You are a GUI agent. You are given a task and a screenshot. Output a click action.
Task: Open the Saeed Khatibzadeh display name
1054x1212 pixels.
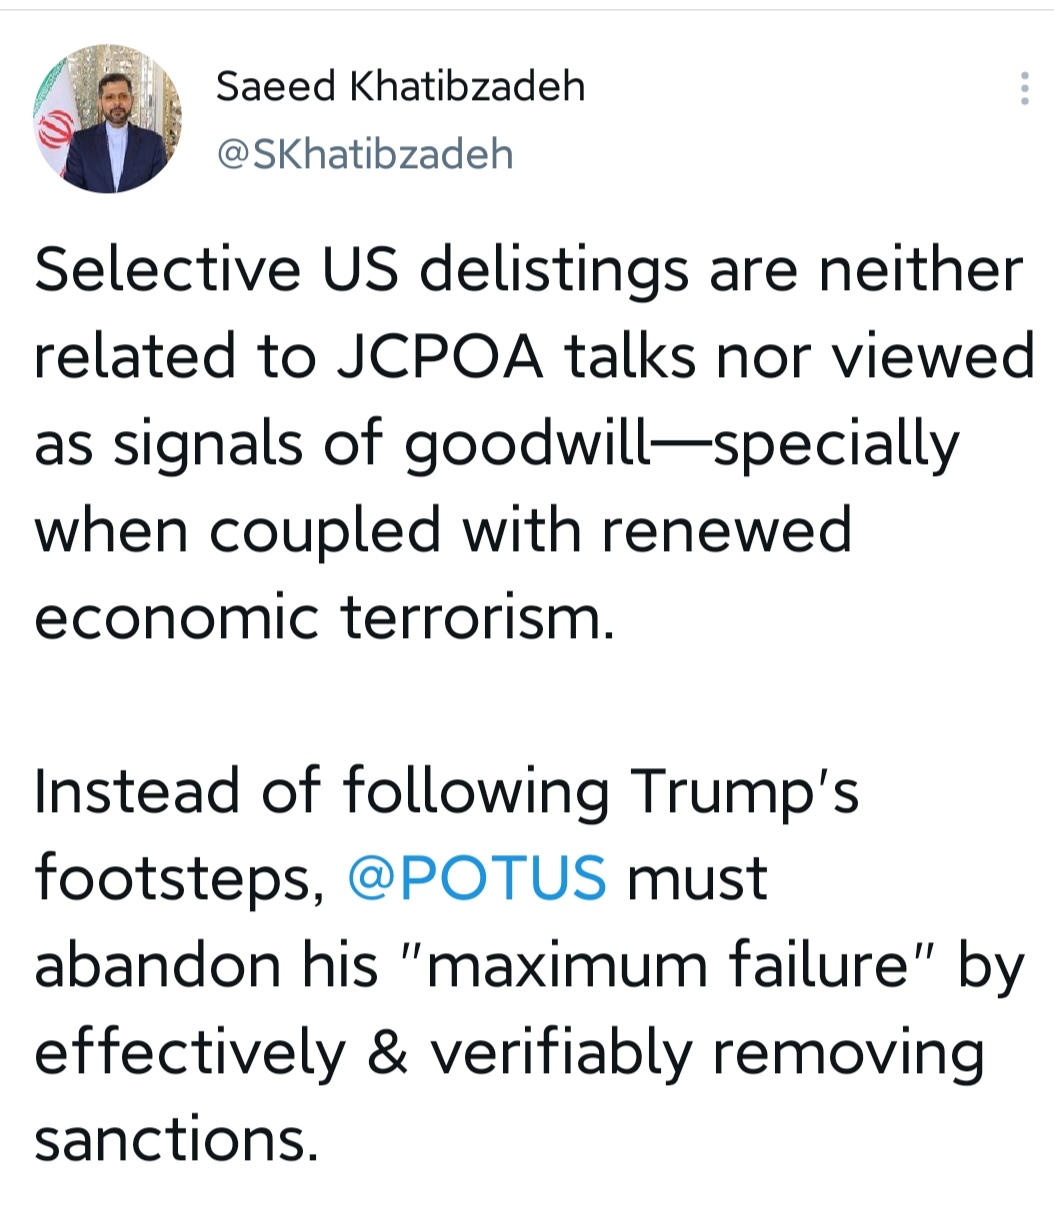[400, 87]
